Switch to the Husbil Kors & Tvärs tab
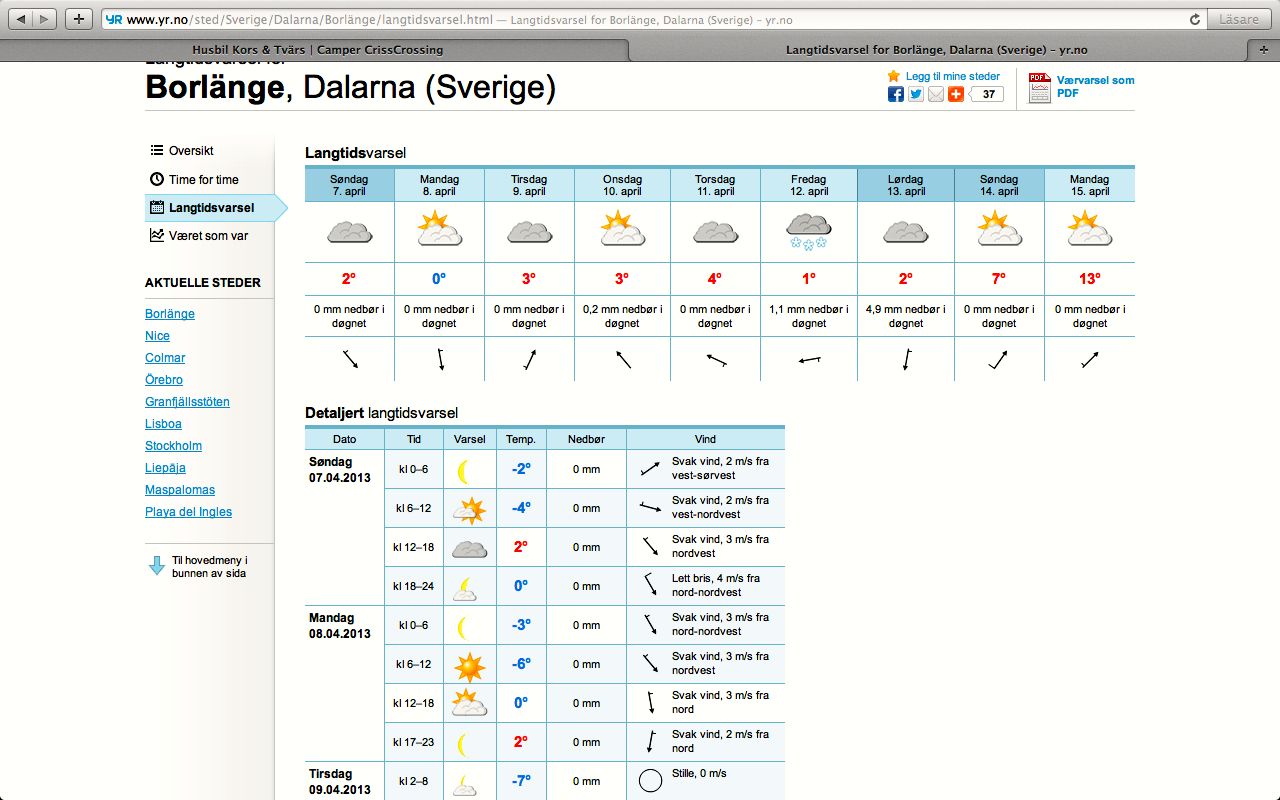Image resolution: width=1280 pixels, height=800 pixels. [317, 50]
